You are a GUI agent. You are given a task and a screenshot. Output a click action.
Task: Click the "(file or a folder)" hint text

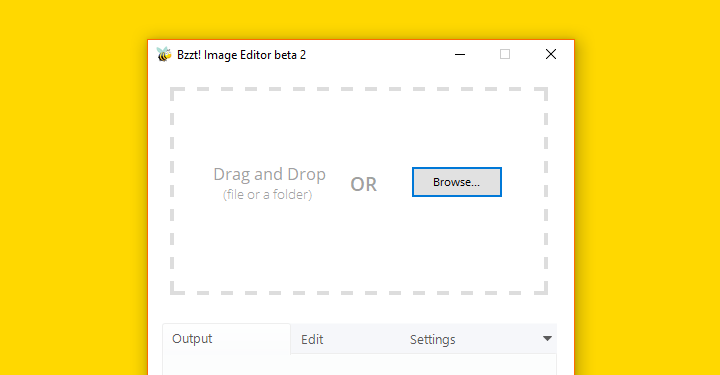coord(268,195)
